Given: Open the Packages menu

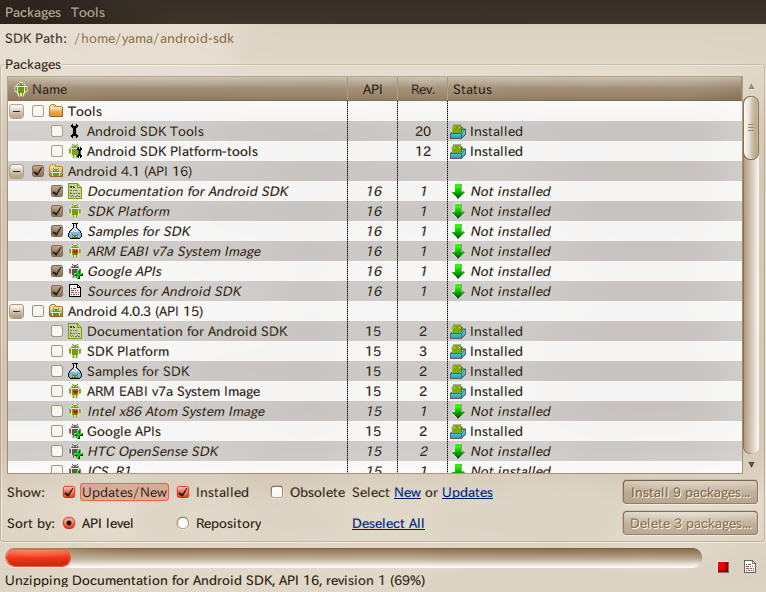Looking at the screenshot, I should (33, 12).
